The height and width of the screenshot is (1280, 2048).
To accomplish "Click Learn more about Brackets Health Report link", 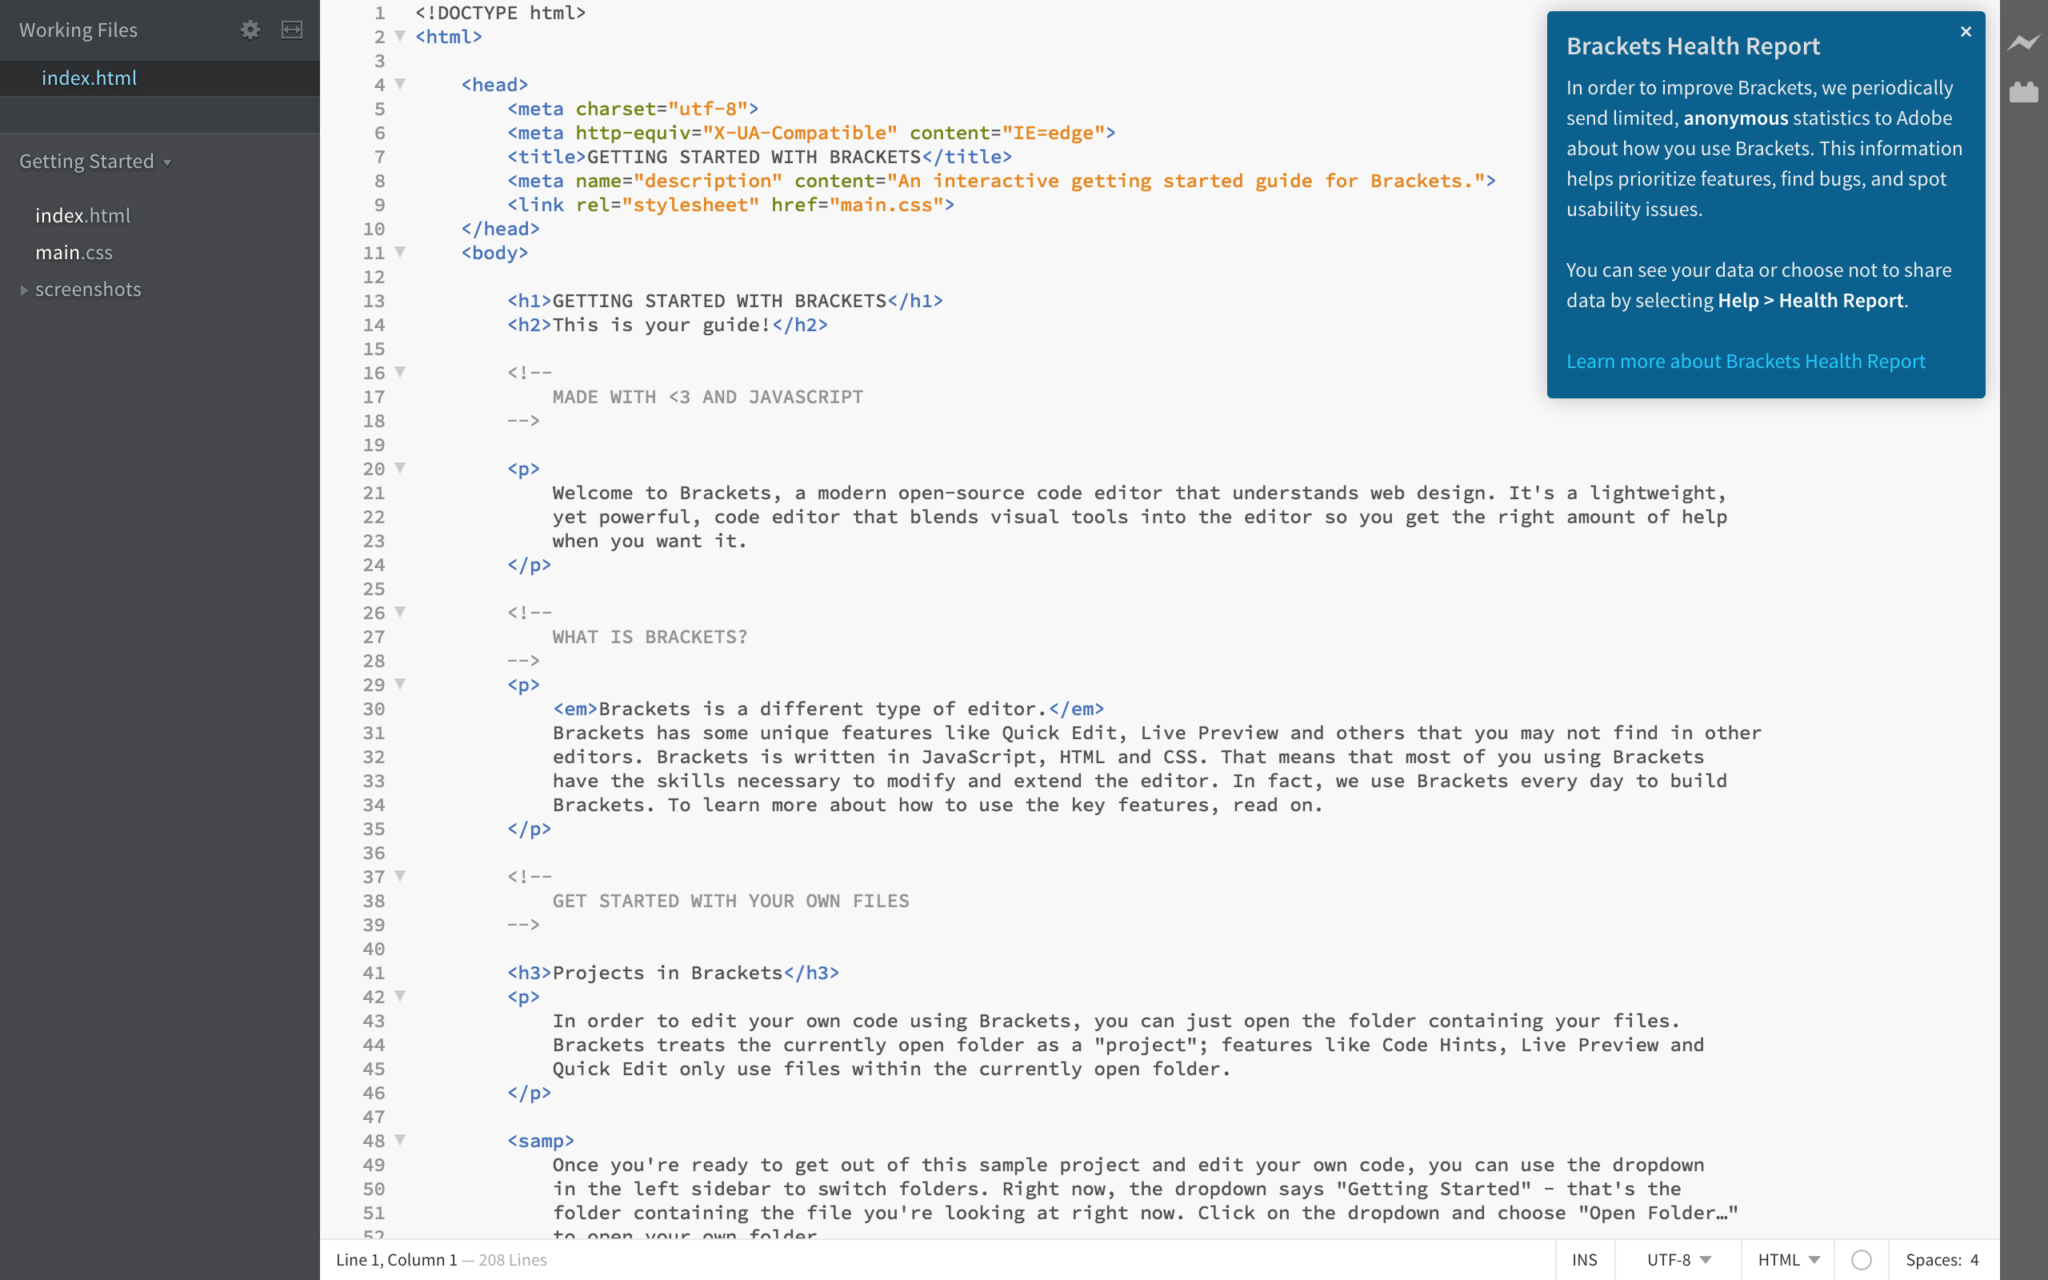I will tap(1744, 360).
